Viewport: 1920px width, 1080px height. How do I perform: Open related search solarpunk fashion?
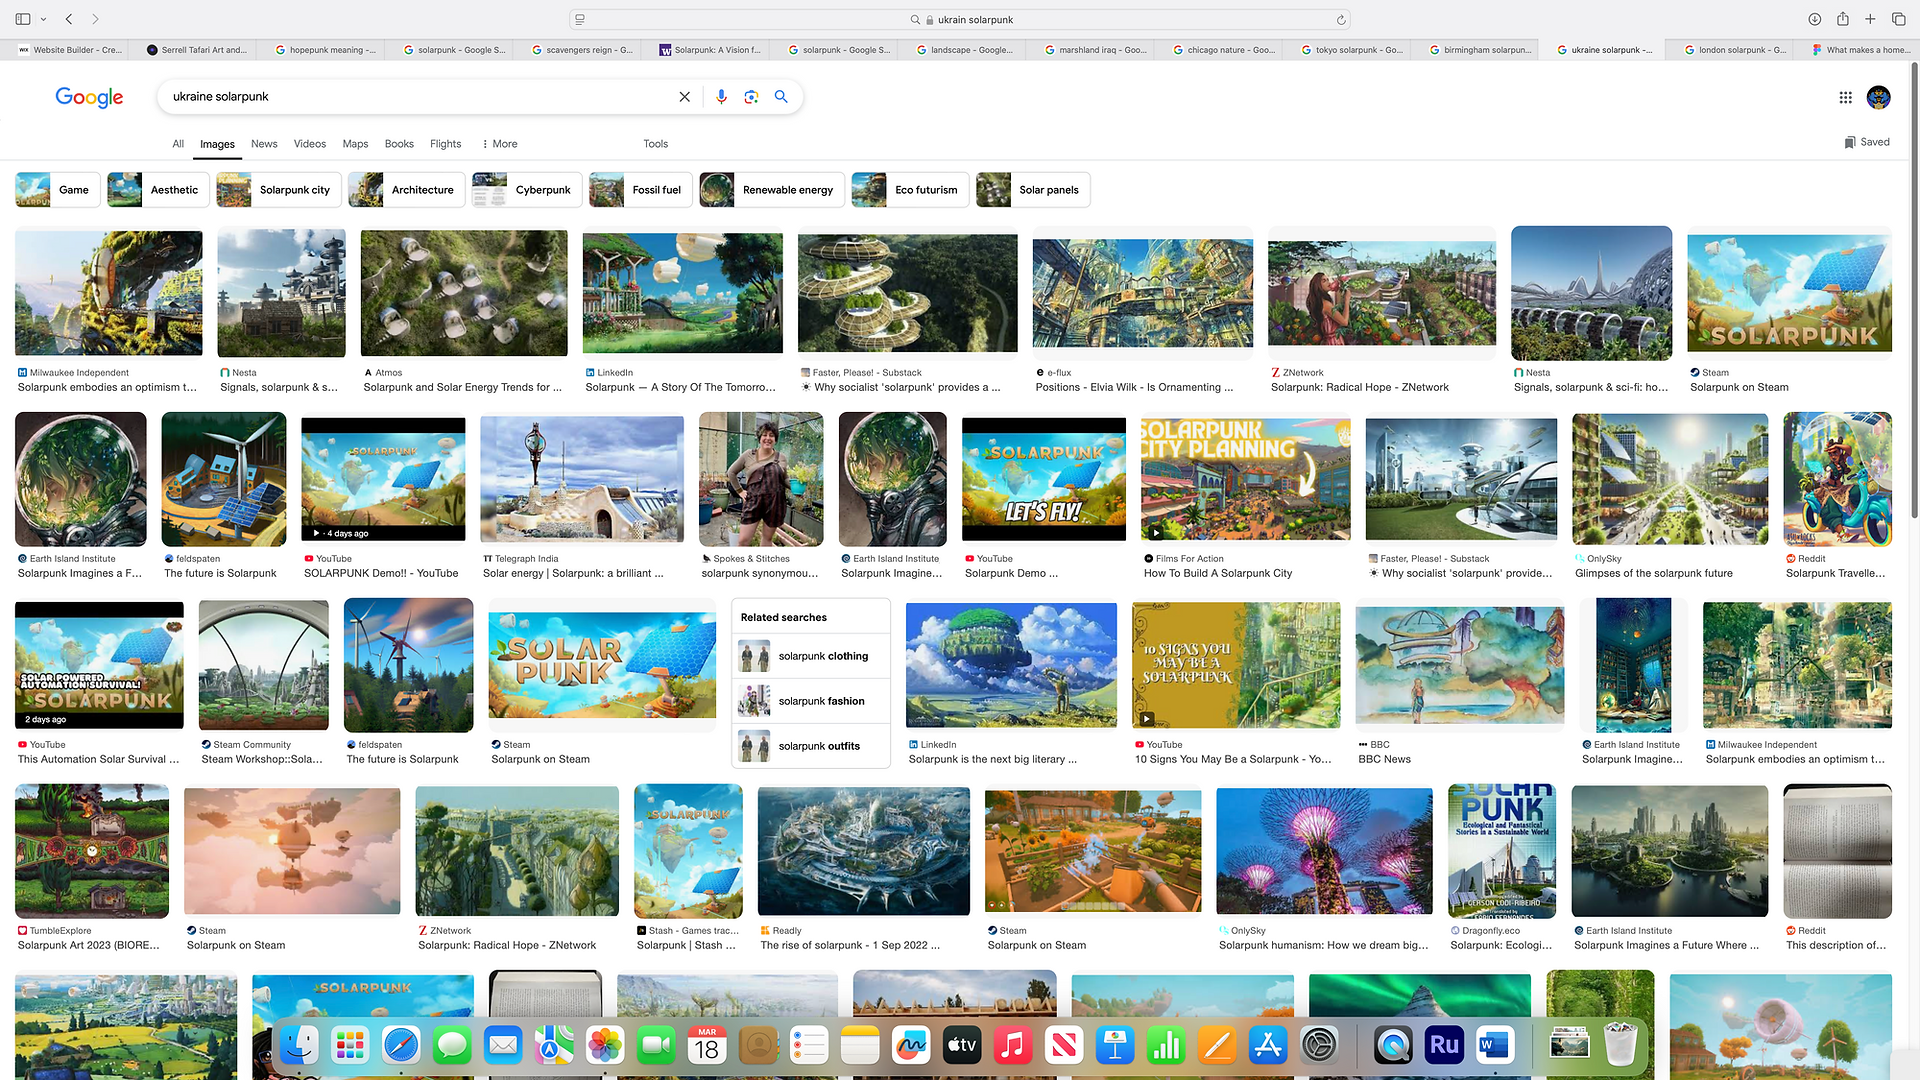click(x=811, y=701)
